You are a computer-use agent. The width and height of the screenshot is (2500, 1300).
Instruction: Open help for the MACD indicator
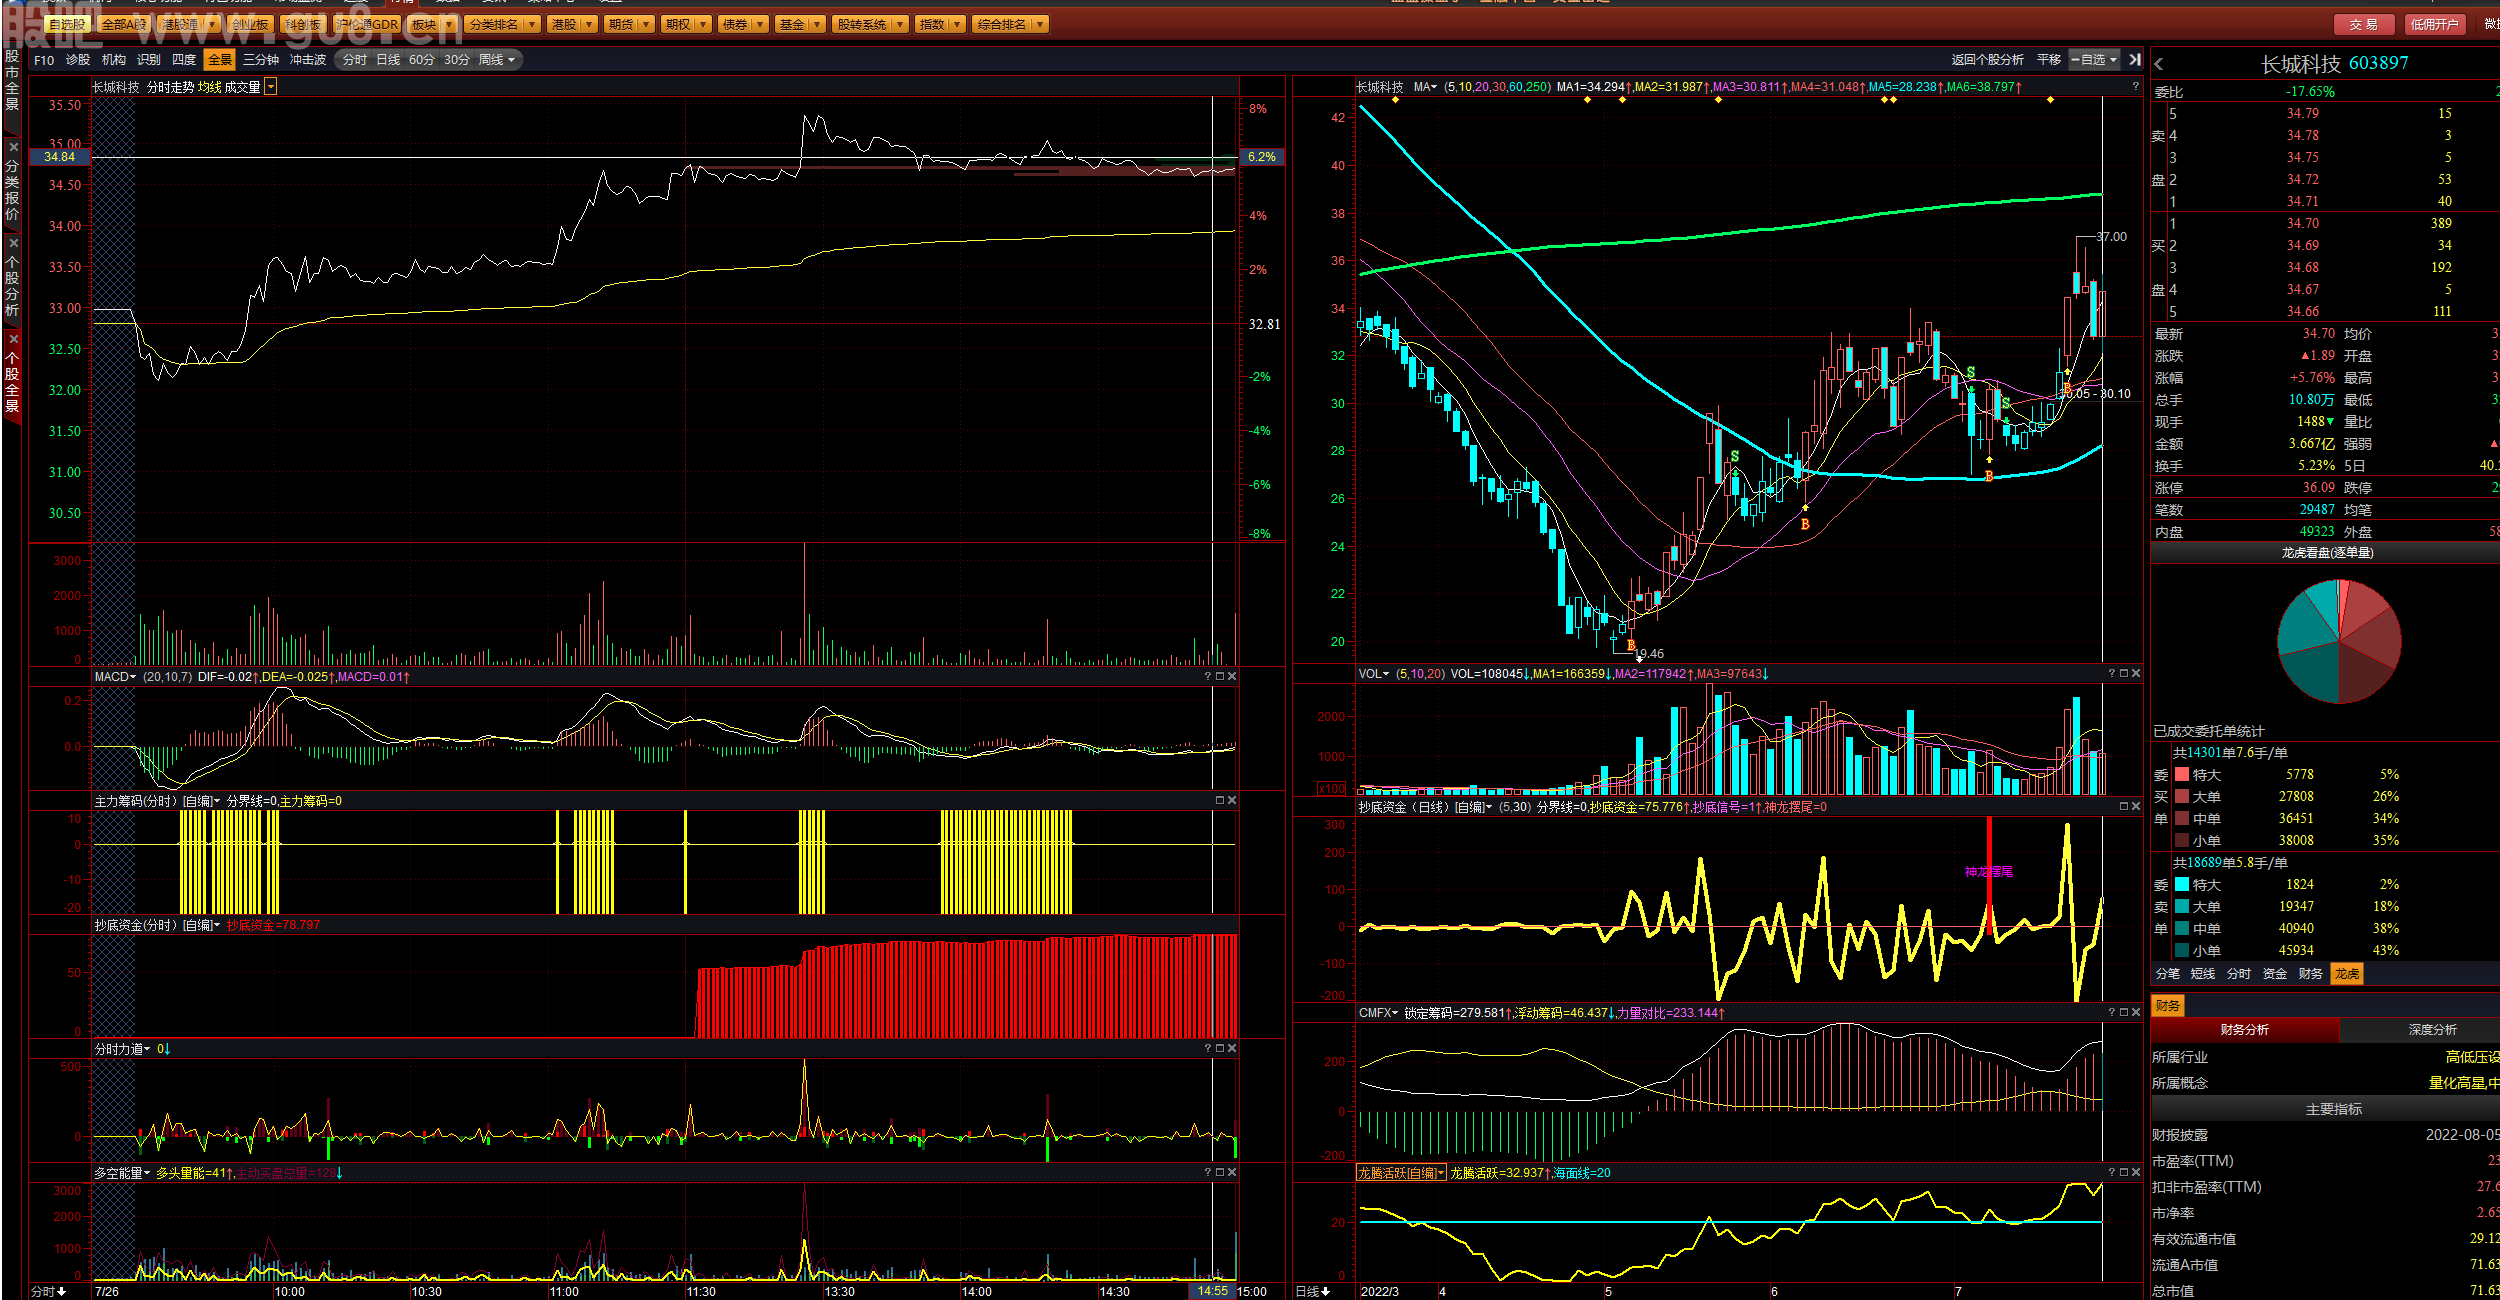(1208, 677)
